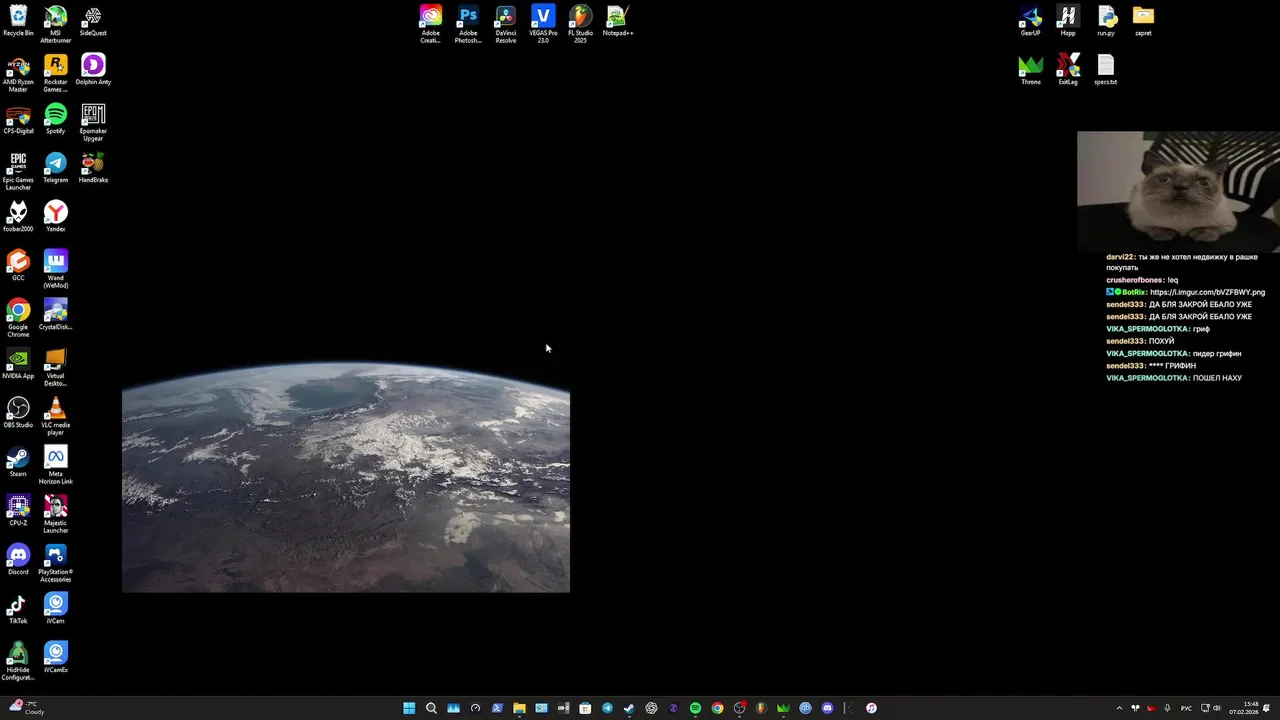Open the tray volume control
Screen dimensions: 1280x720
point(1217,708)
